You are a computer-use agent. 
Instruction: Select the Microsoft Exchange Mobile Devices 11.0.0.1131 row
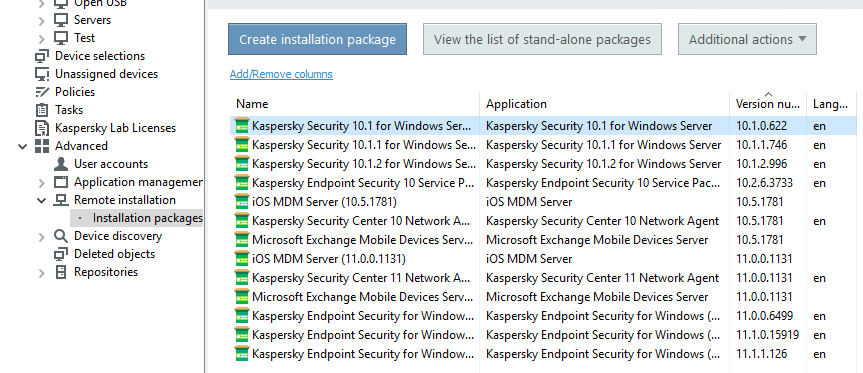pos(543,297)
